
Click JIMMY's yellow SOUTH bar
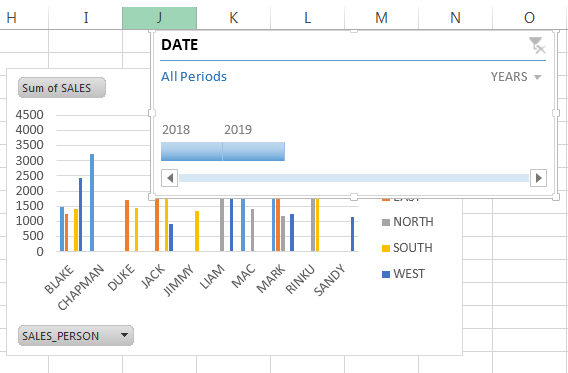click(197, 231)
